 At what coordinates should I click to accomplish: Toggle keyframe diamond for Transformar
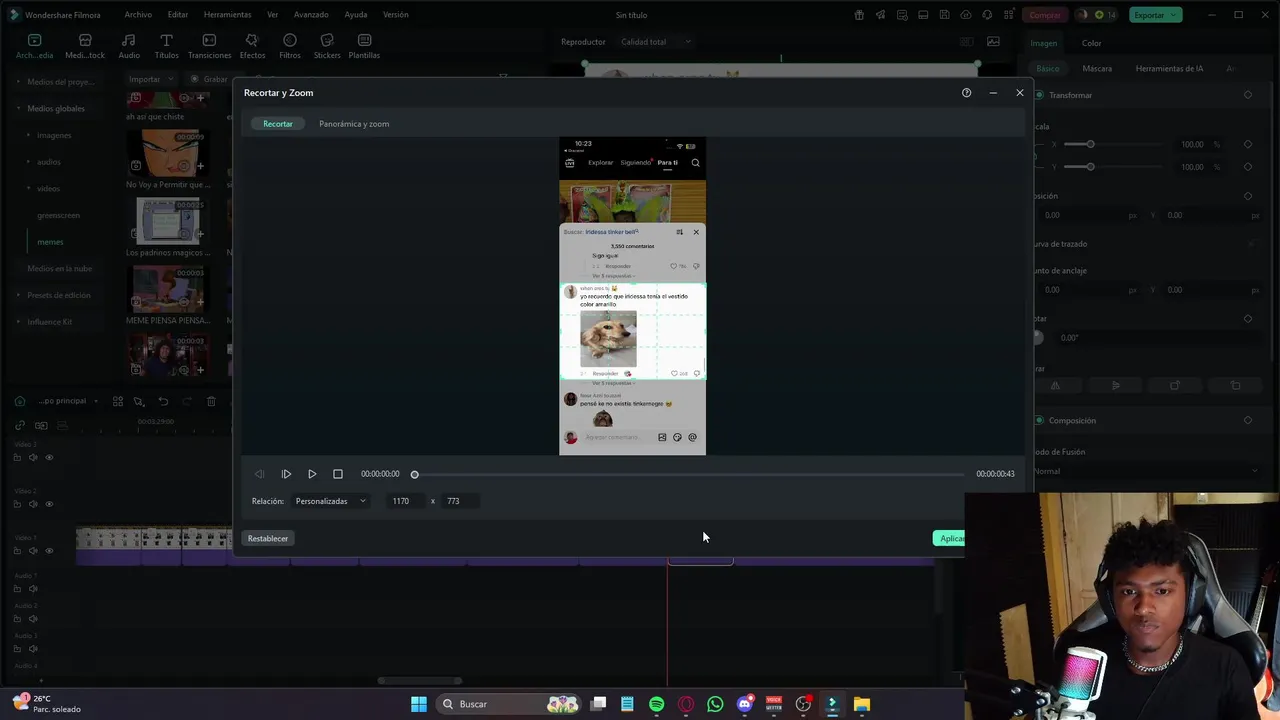tap(1248, 95)
